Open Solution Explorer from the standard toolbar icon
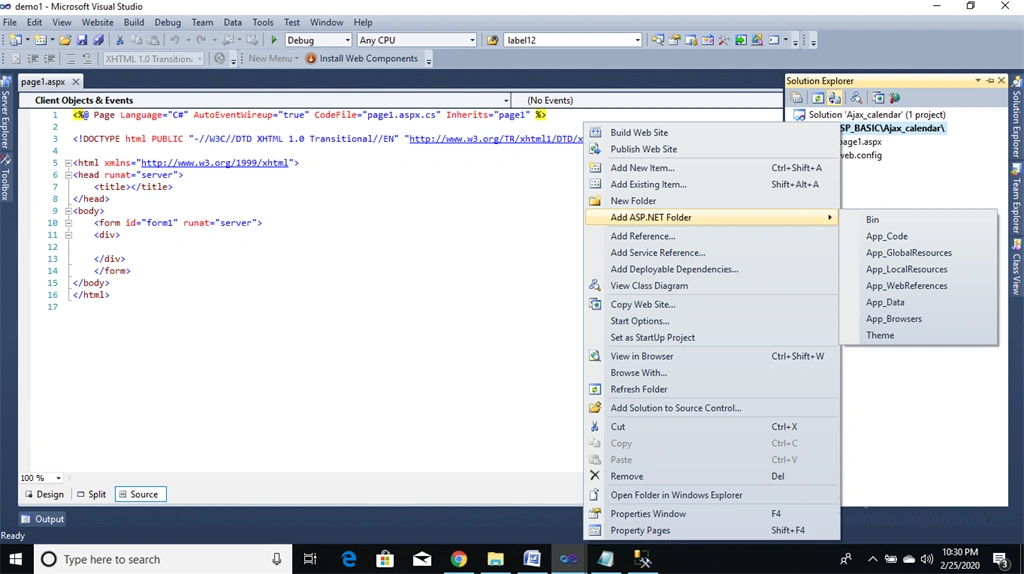Image resolution: width=1024 pixels, height=574 pixels. 658,40
